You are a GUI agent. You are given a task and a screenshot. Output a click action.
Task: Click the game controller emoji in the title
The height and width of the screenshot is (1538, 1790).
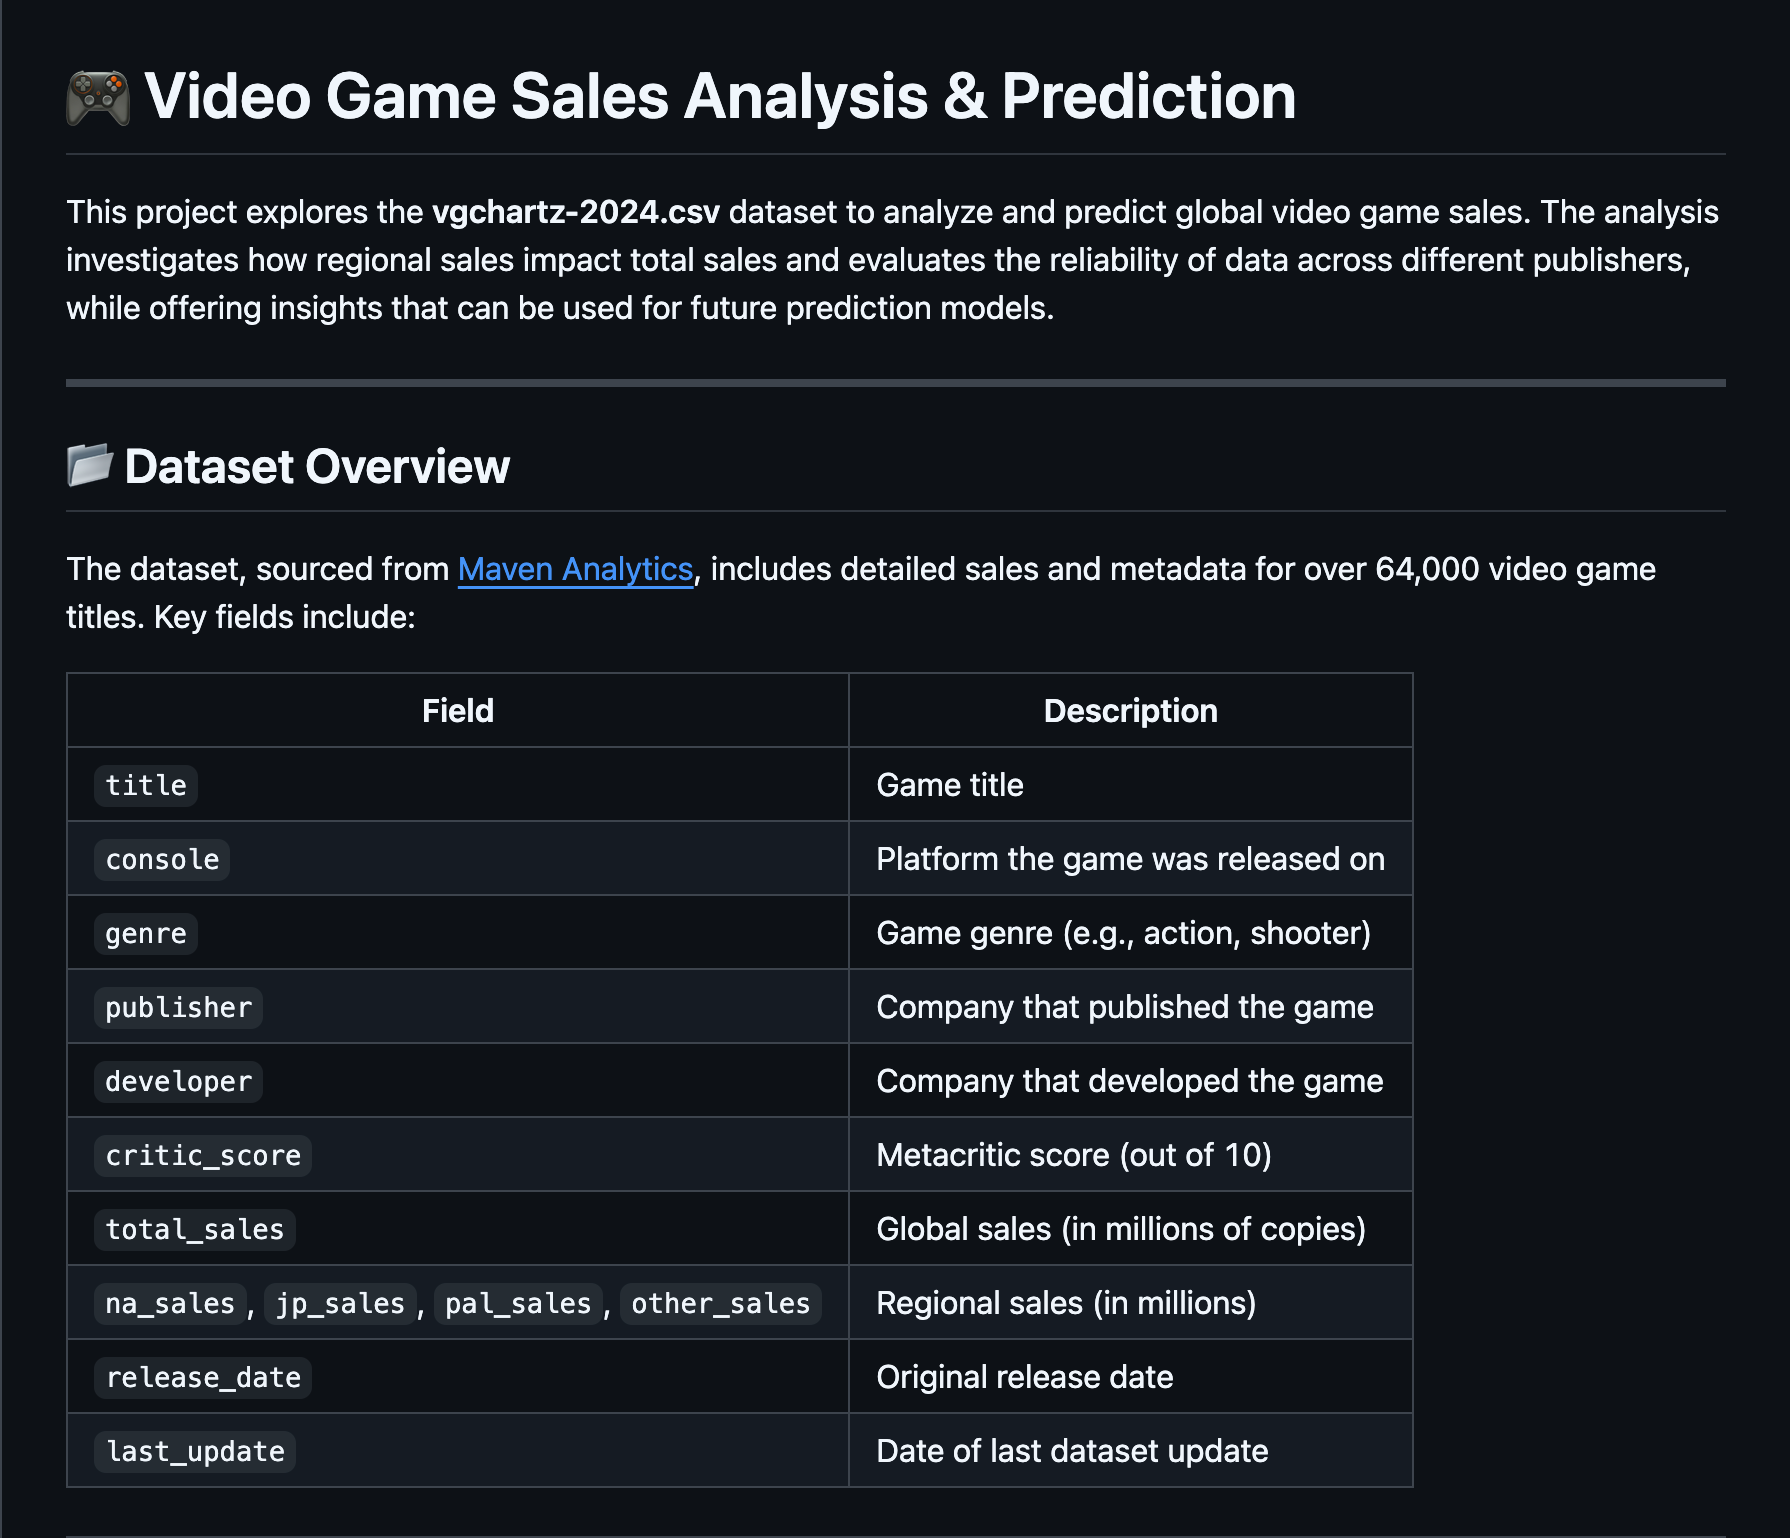(x=98, y=98)
